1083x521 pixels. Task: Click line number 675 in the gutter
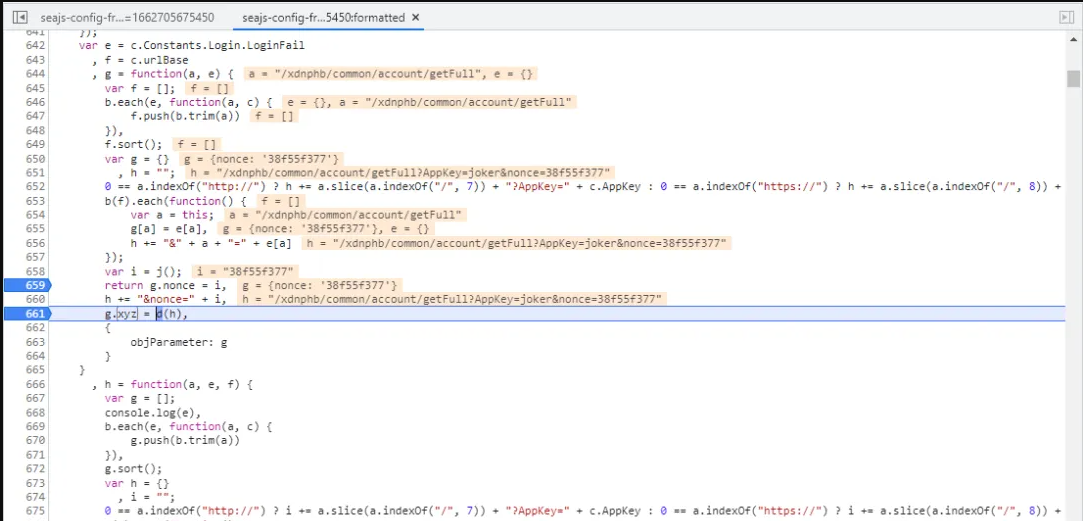coord(35,511)
